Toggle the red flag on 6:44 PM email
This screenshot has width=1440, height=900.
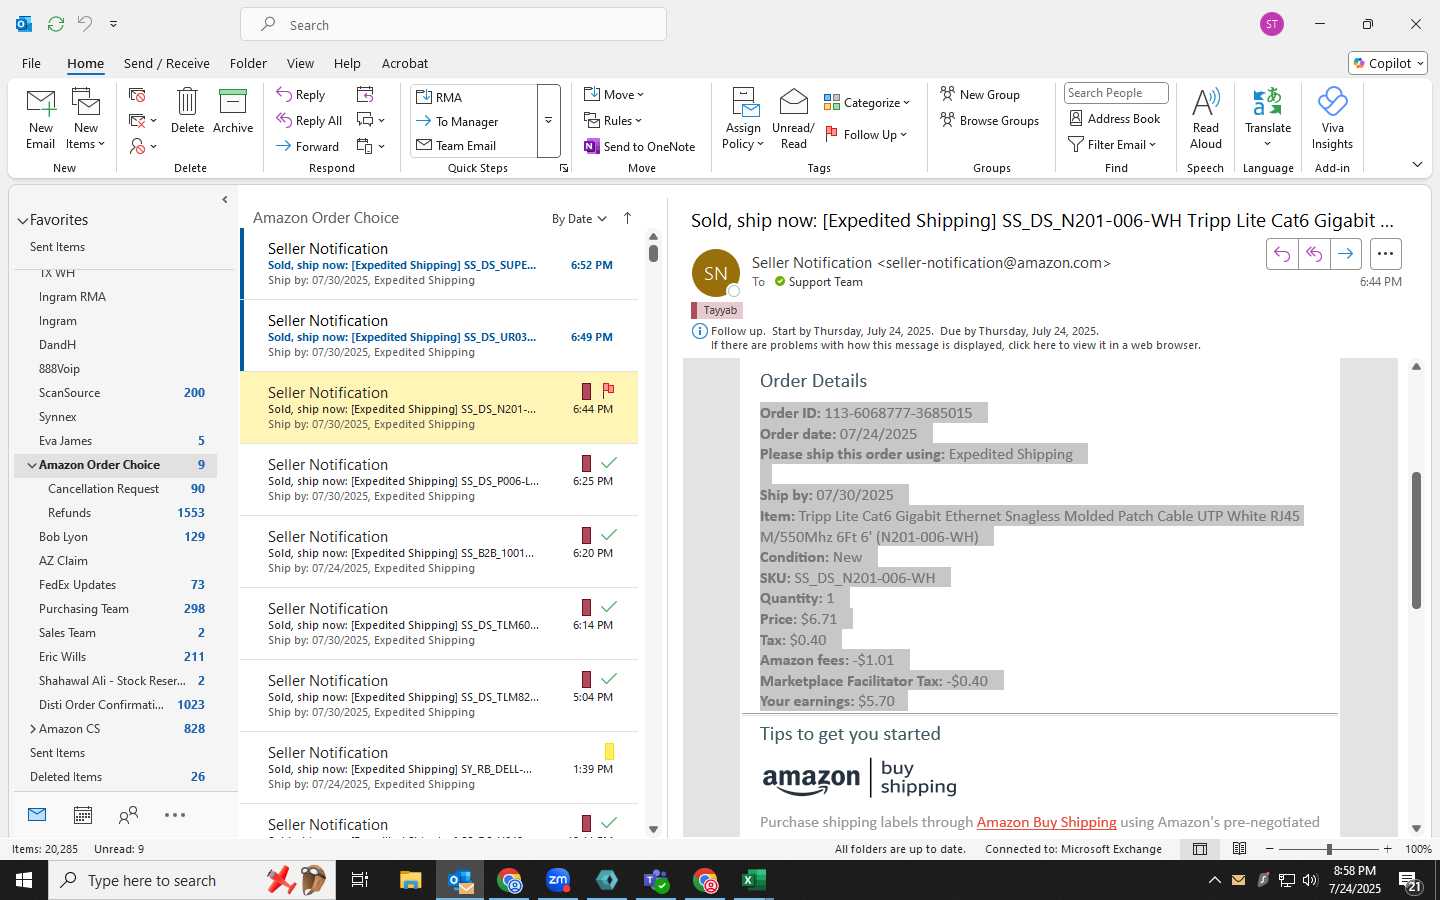pos(608,390)
